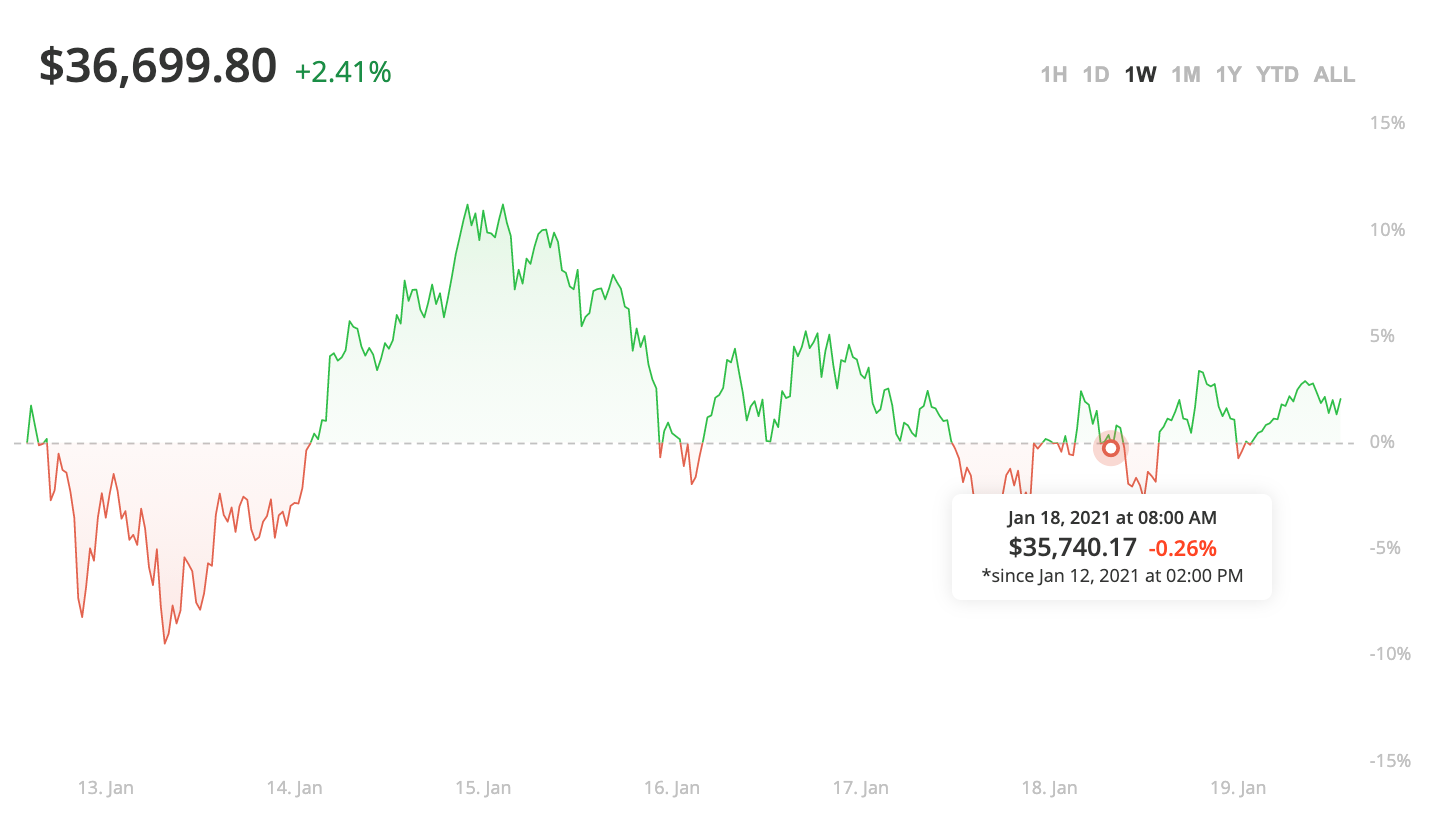Switch chart to 1M range
This screenshot has height=824, width=1440.
[x=1185, y=74]
